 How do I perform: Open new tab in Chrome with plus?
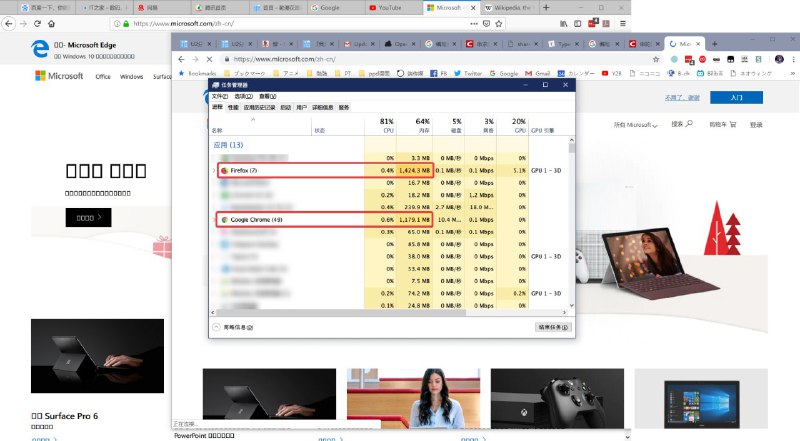[715, 44]
